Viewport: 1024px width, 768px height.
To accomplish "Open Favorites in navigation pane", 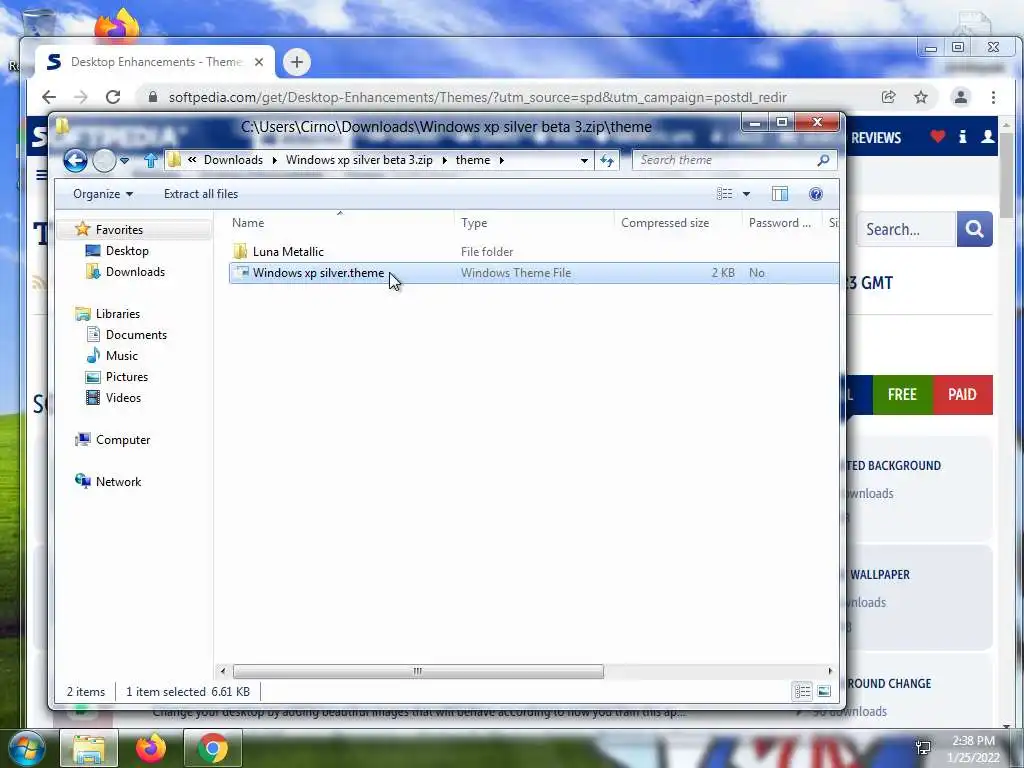I will 119,230.
